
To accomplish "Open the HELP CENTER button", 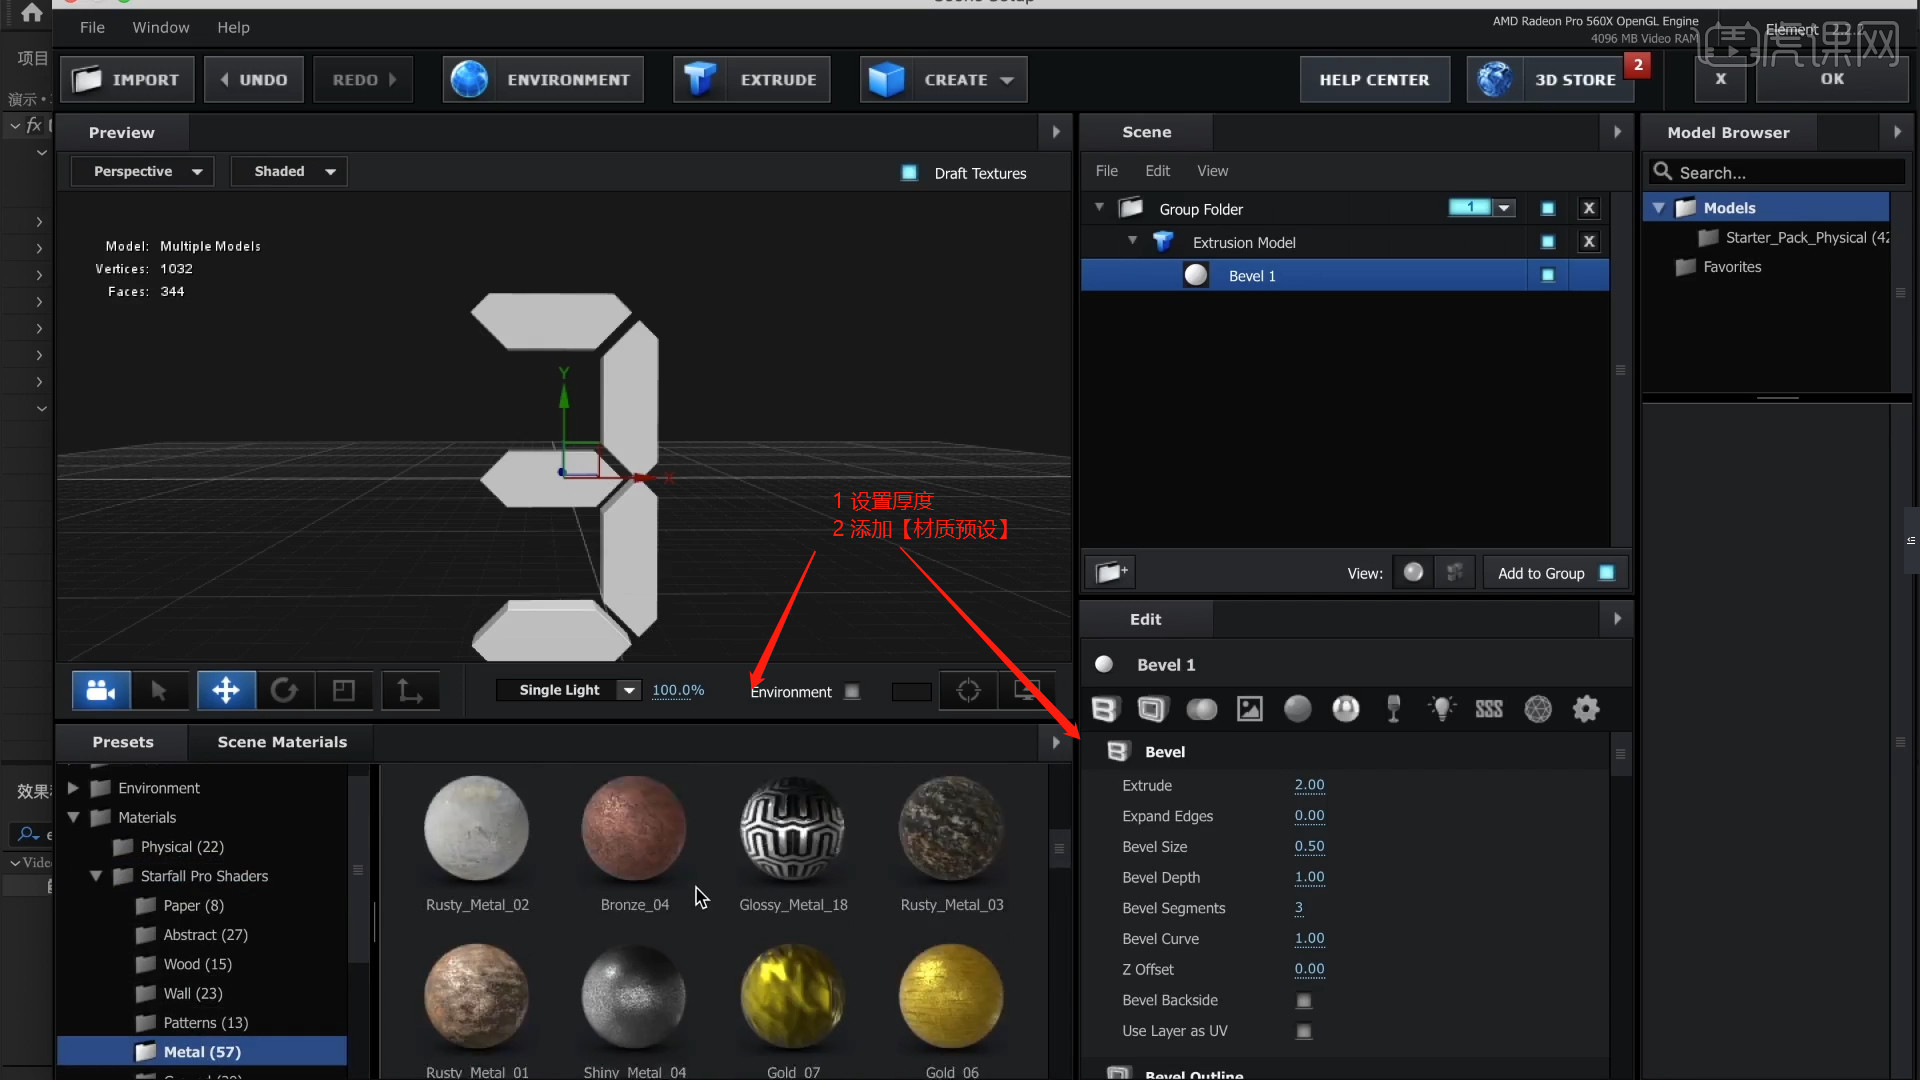I will [x=1374, y=80].
